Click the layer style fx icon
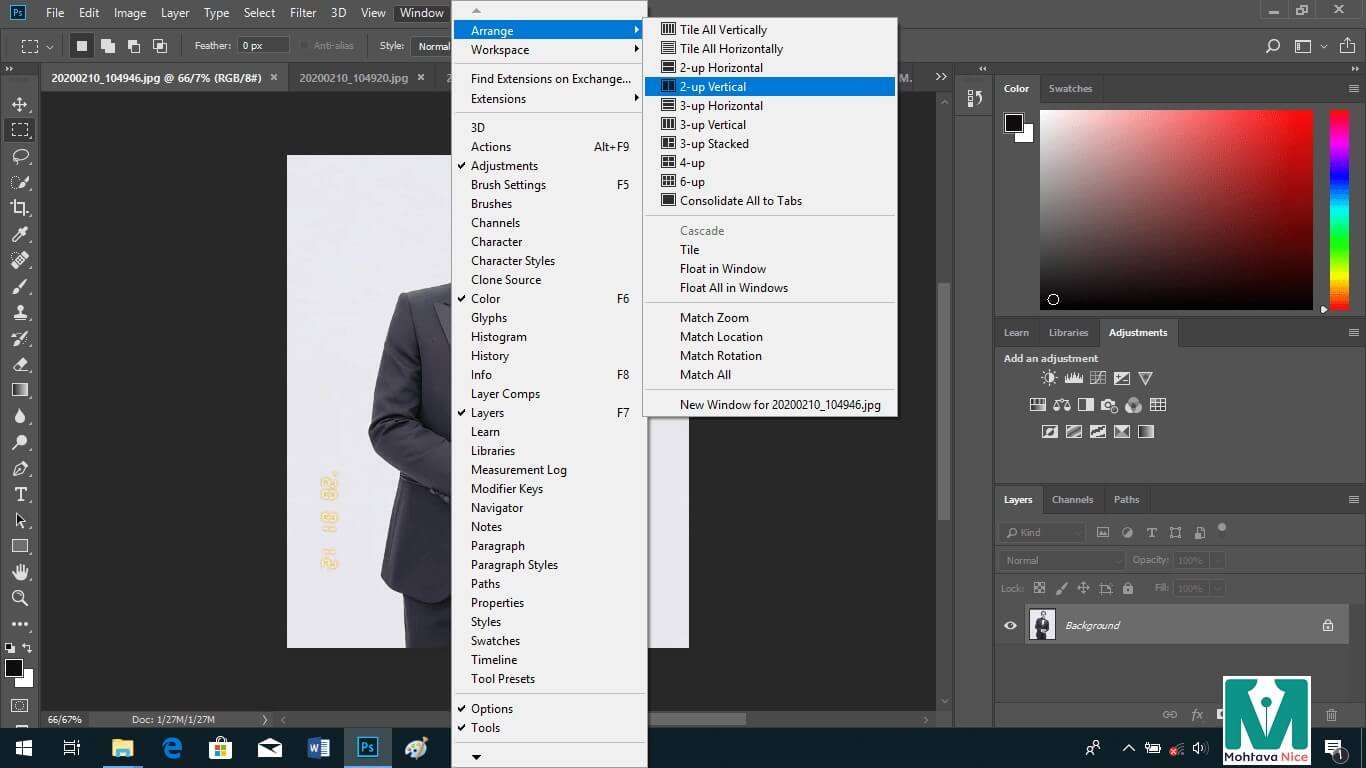Image resolution: width=1366 pixels, height=768 pixels. pos(1197,715)
